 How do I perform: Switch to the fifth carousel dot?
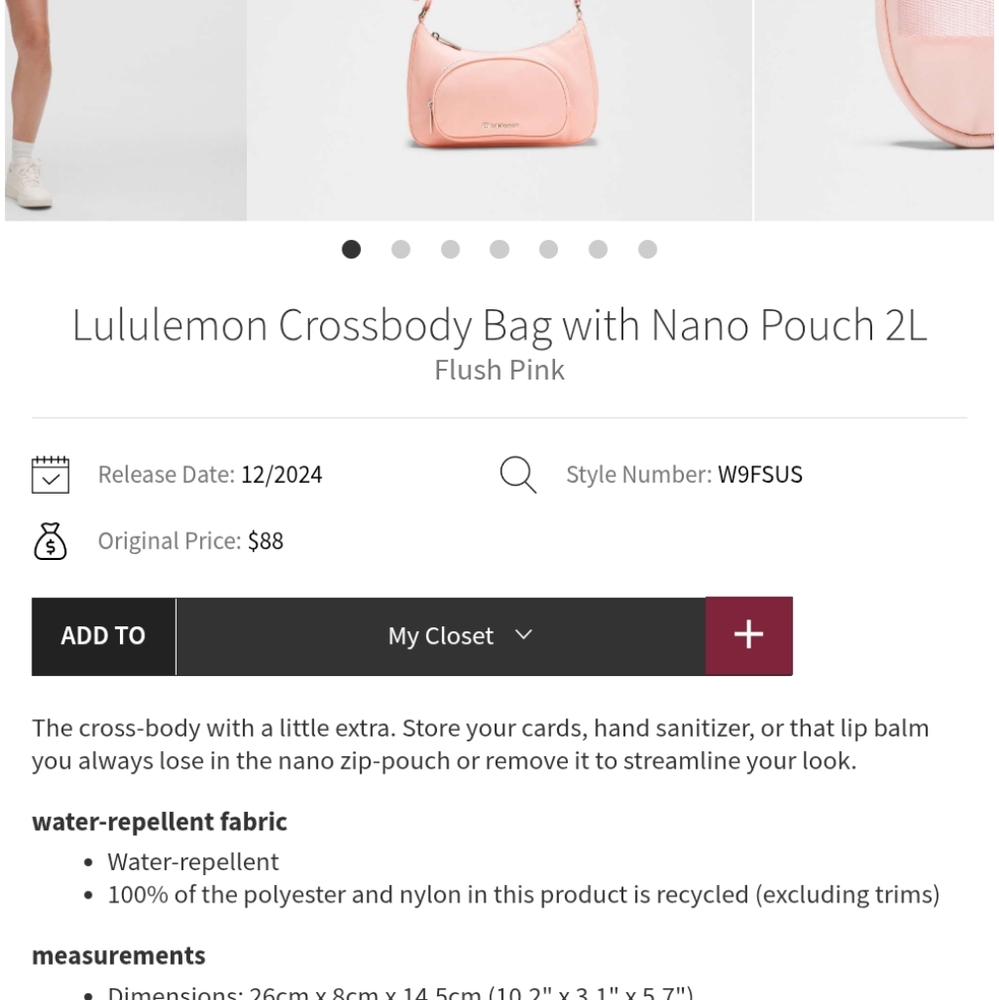(548, 249)
